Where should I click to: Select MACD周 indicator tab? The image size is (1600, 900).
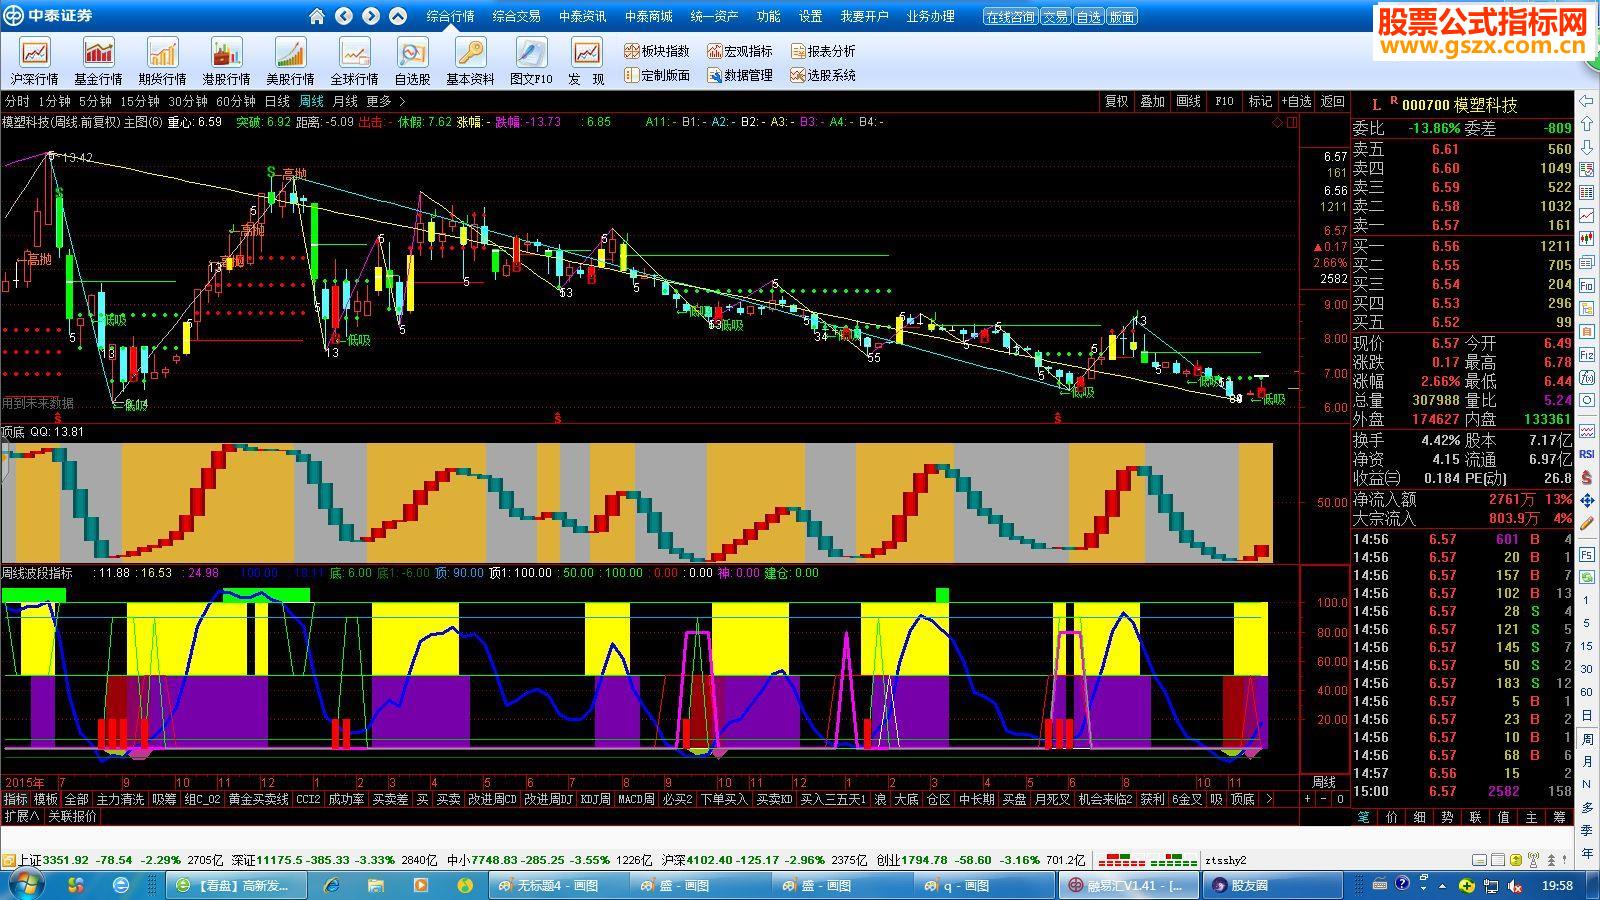point(636,799)
